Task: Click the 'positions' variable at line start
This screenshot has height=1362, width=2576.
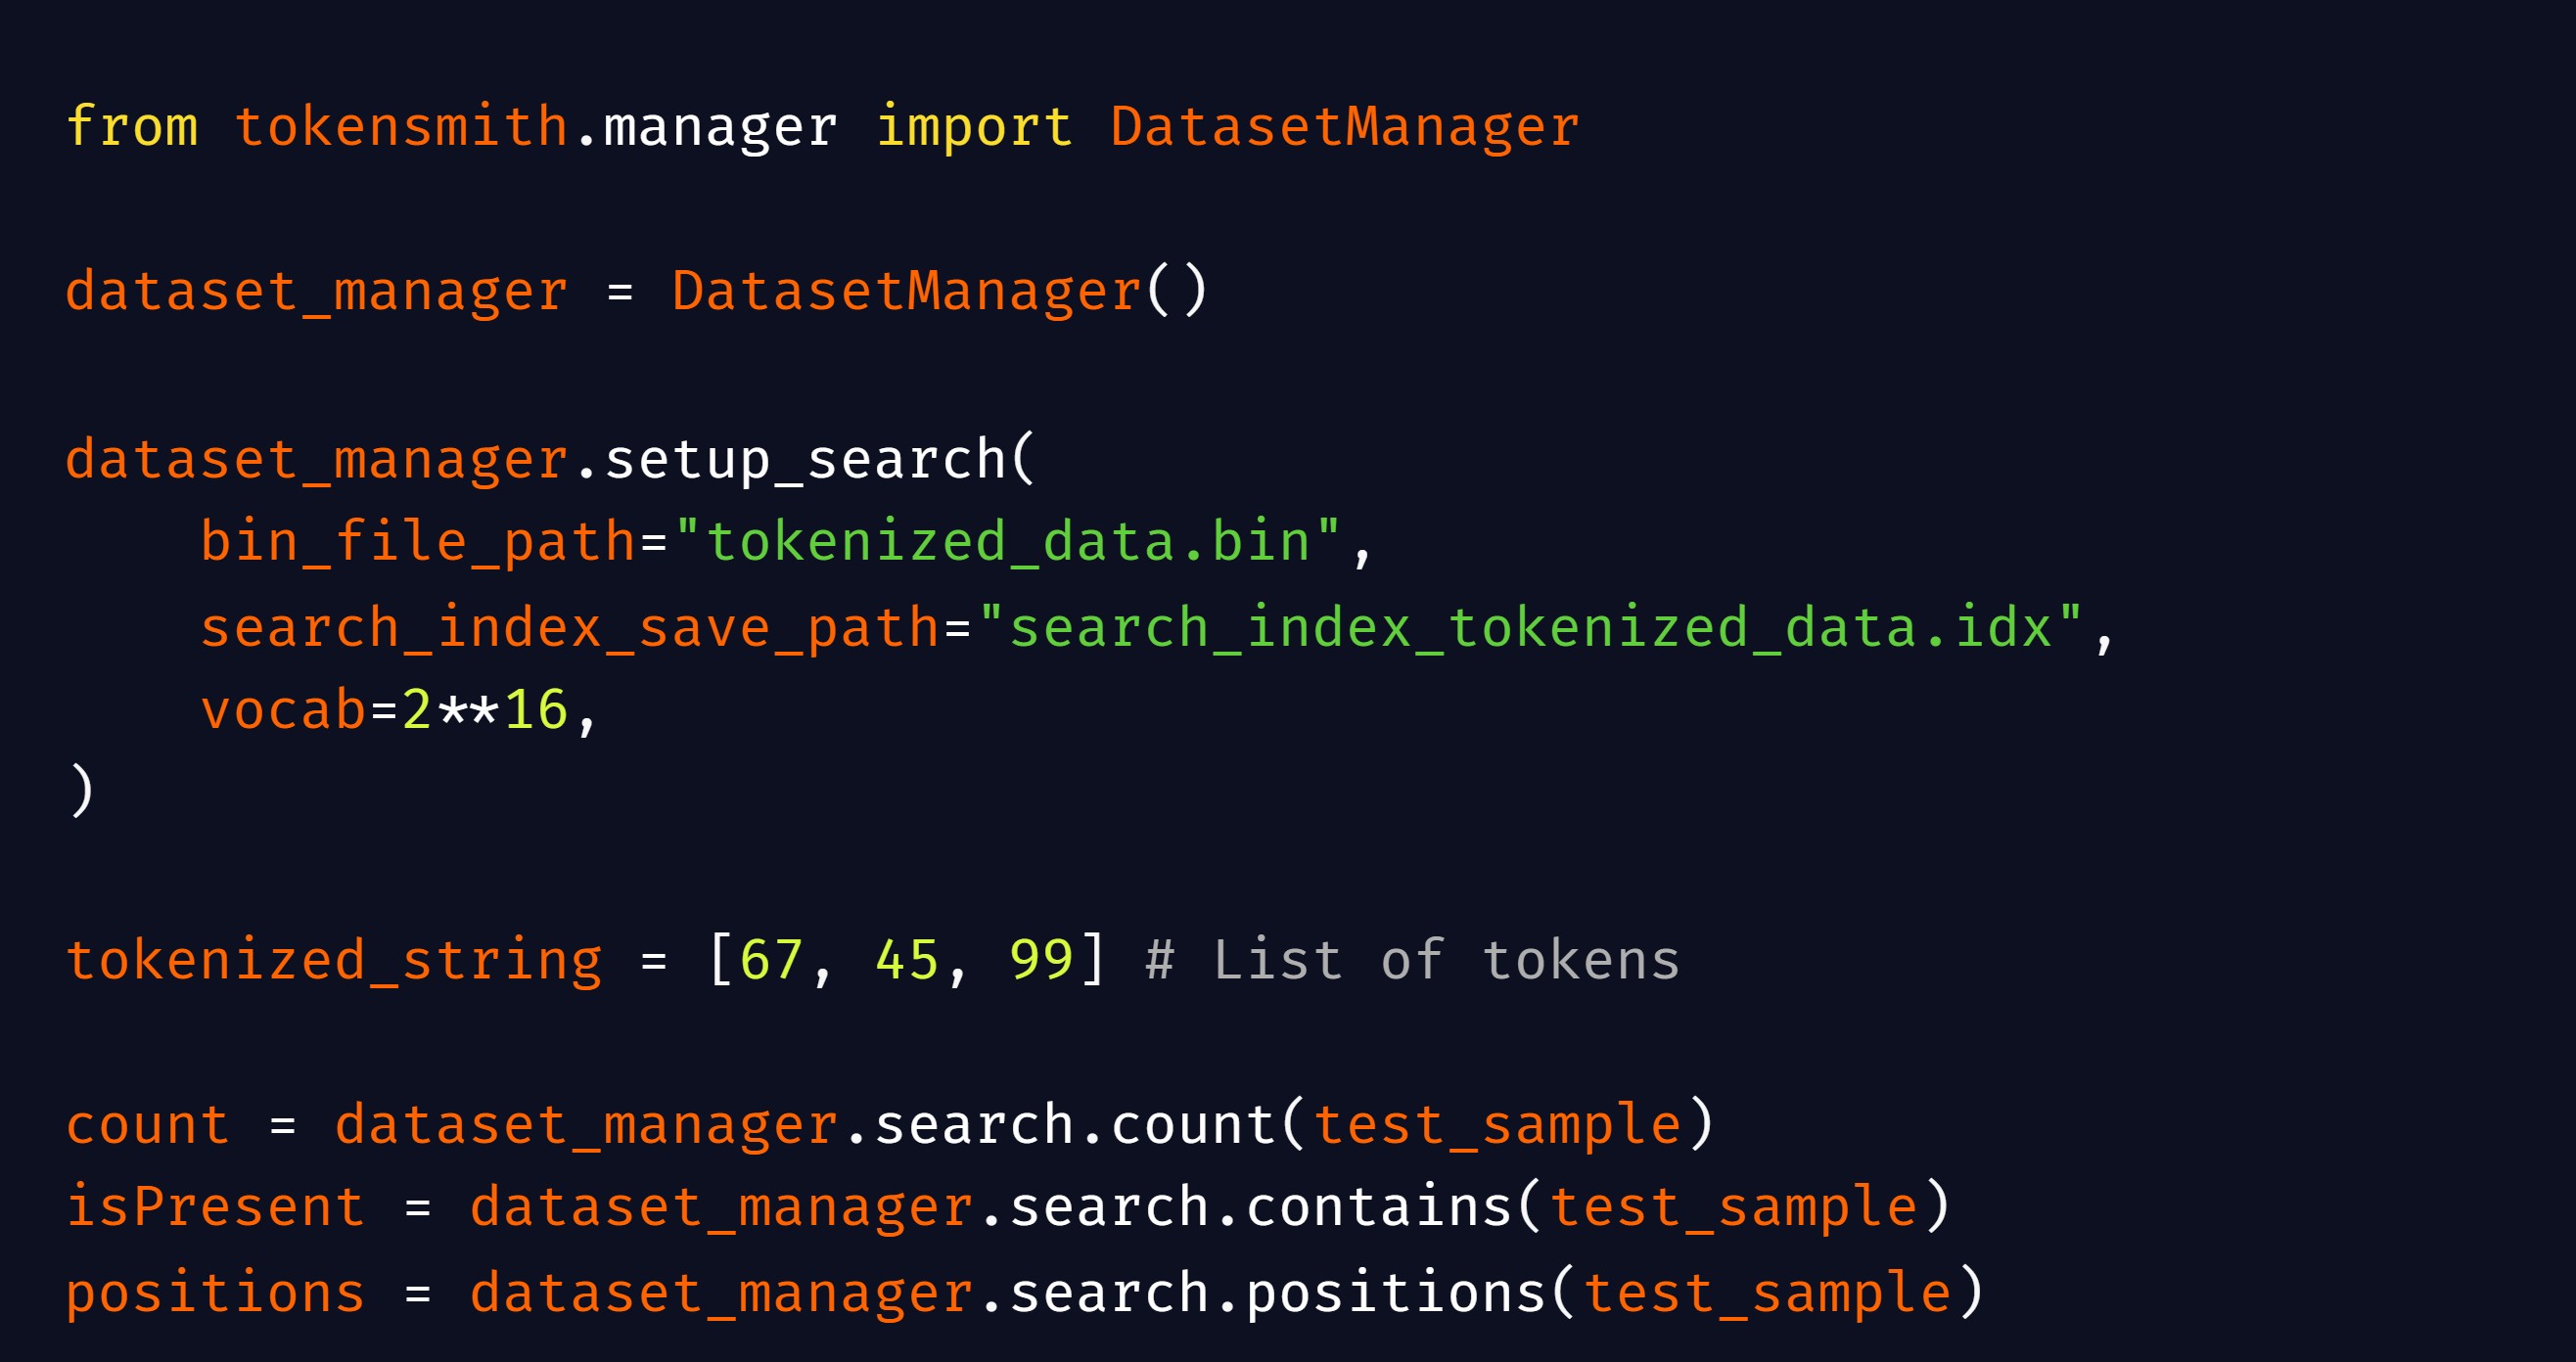Action: (x=215, y=1292)
